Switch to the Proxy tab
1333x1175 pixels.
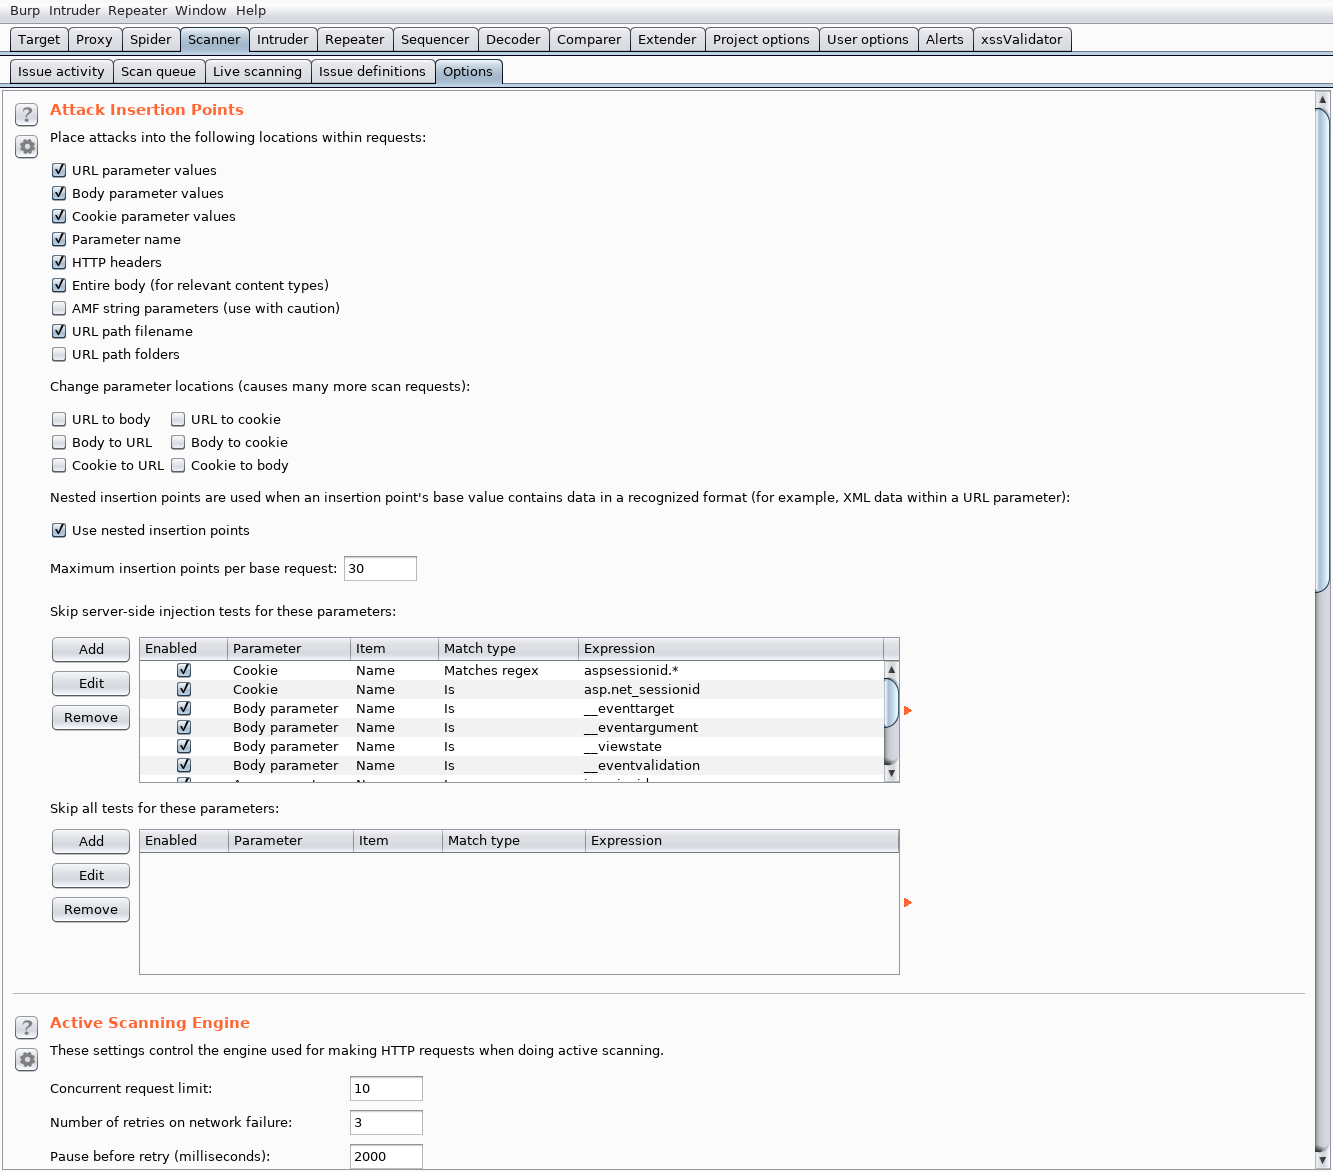click(x=94, y=40)
